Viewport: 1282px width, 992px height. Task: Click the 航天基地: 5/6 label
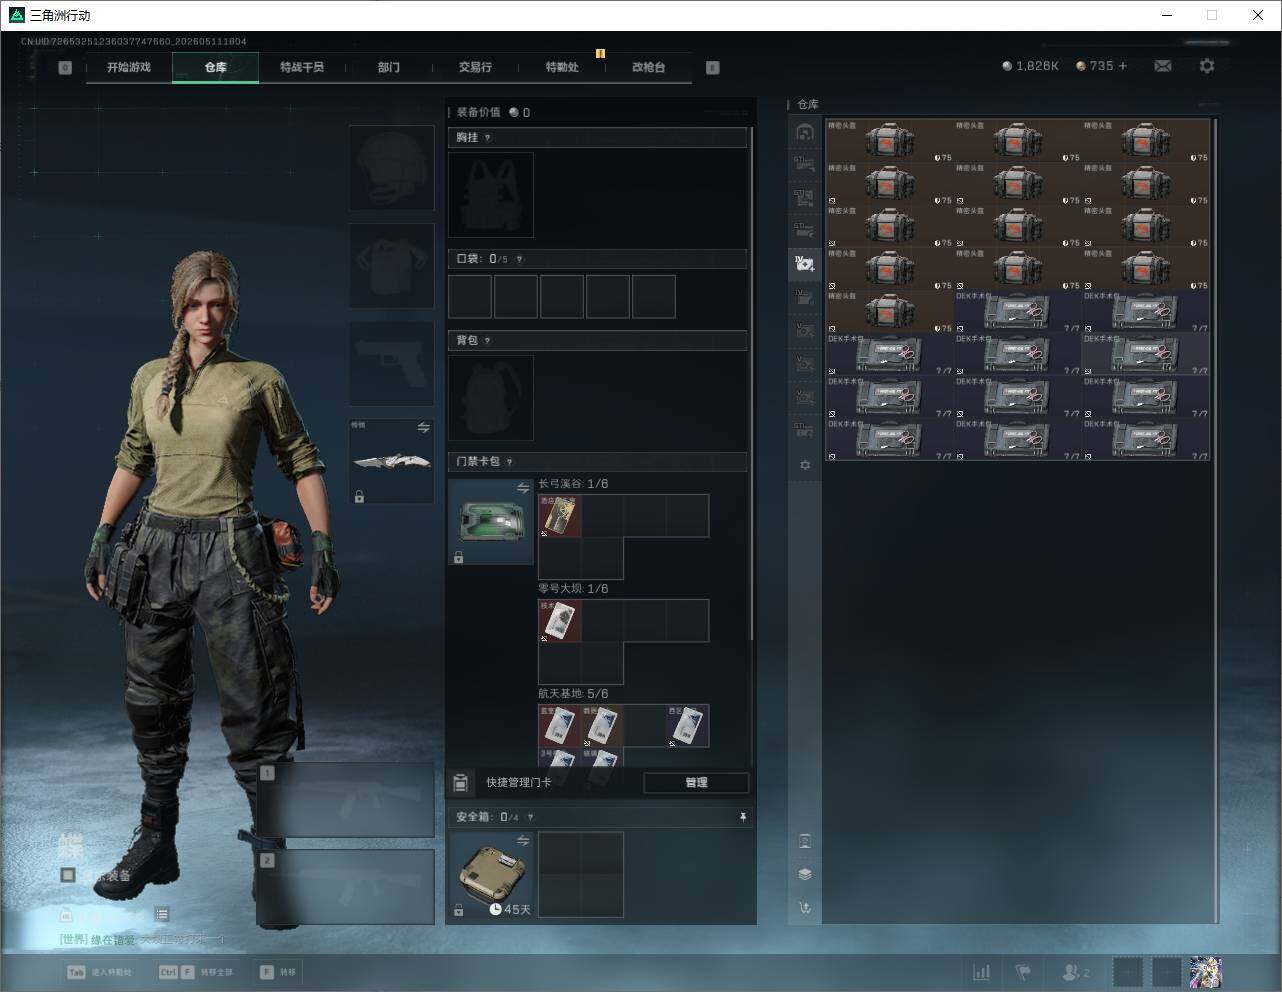(573, 693)
